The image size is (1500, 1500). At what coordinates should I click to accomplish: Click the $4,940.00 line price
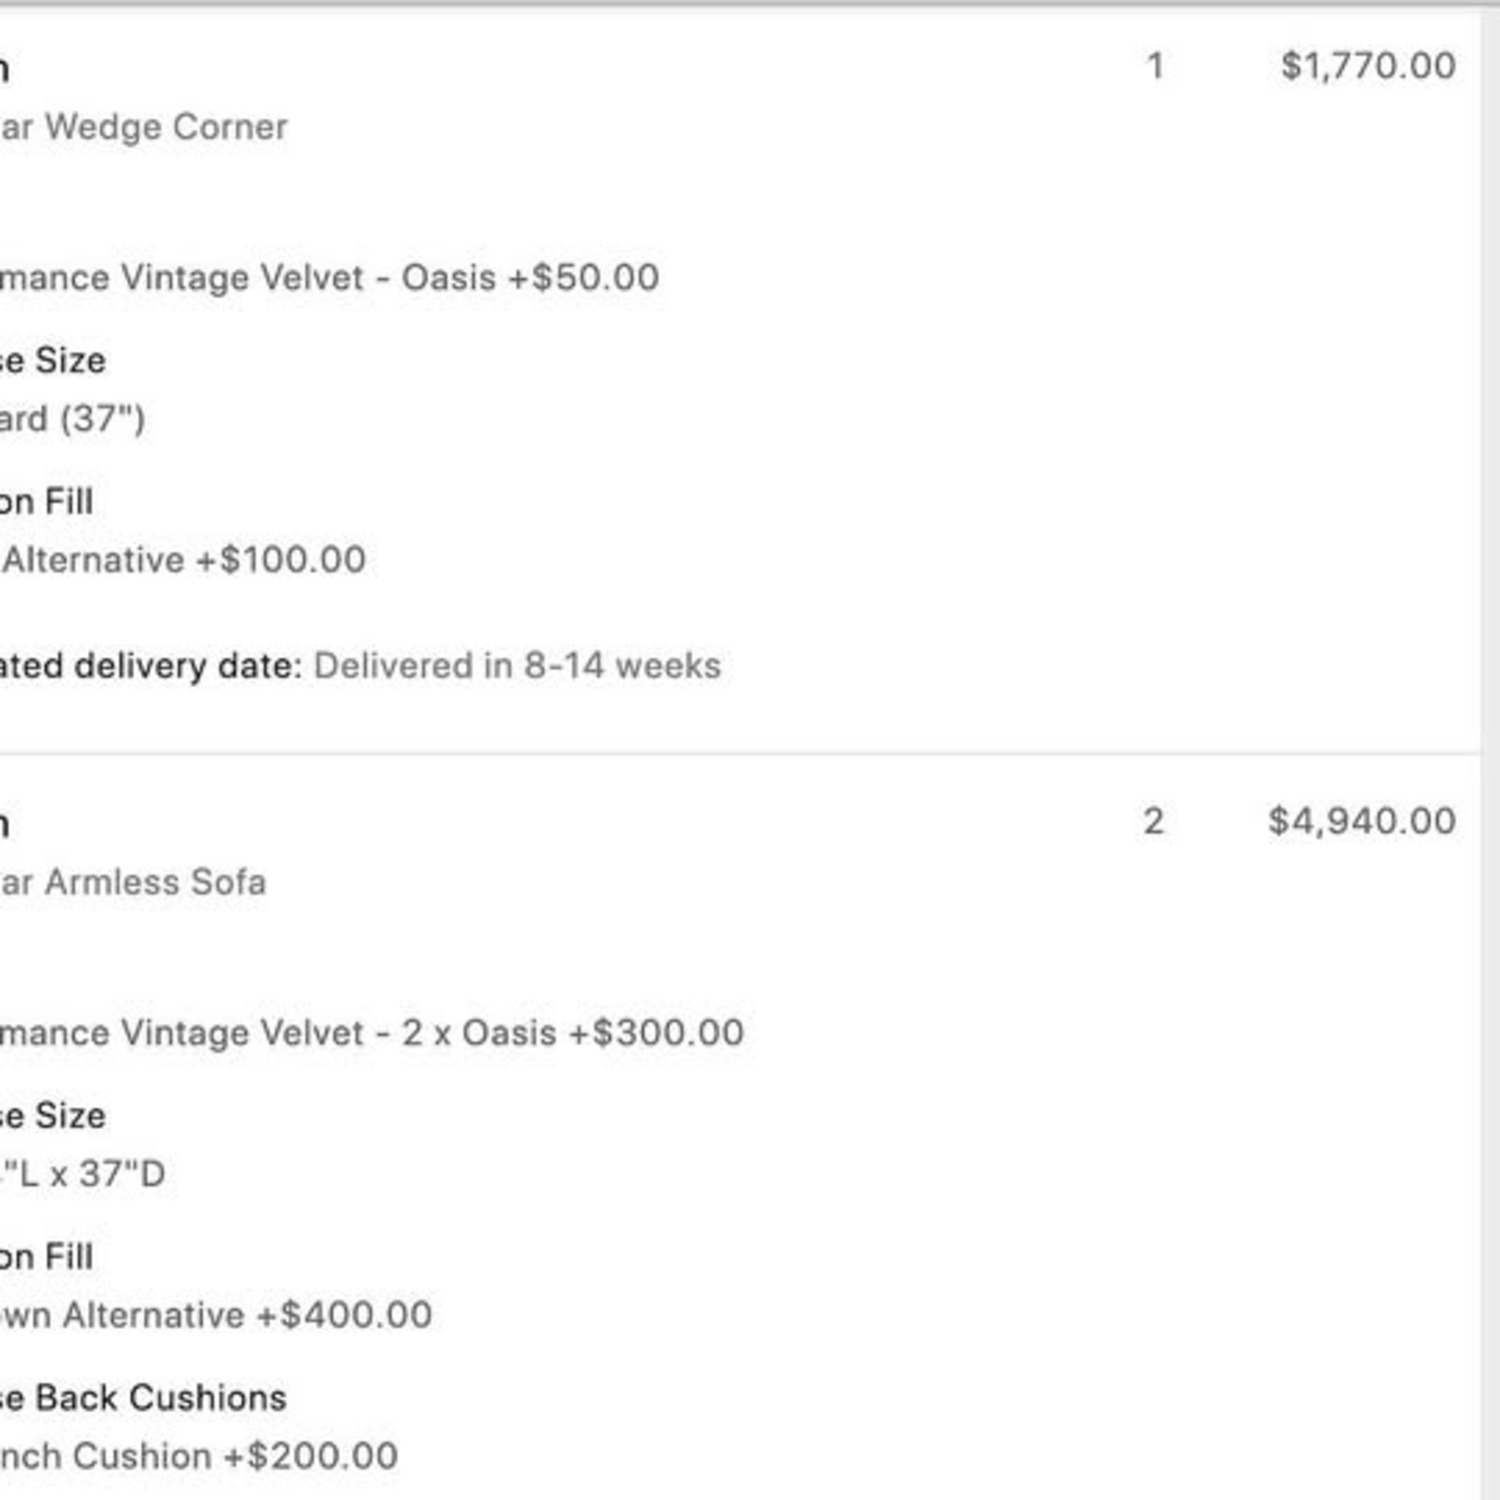(1361, 821)
